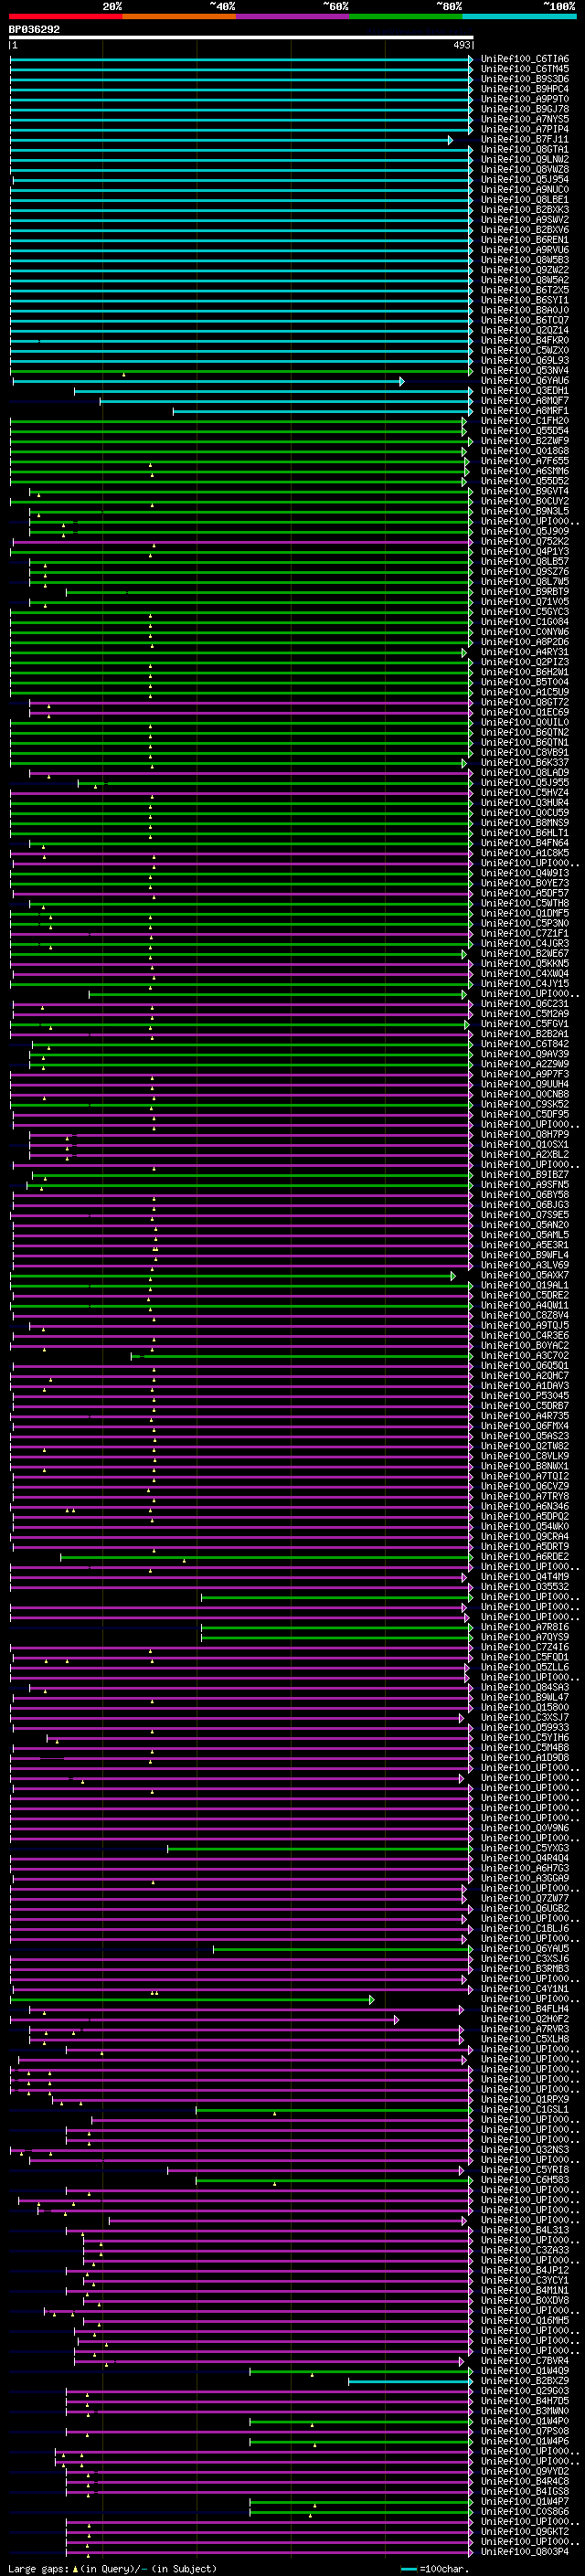Select label UniRef100_Q32NS3

(x=525, y=2149)
